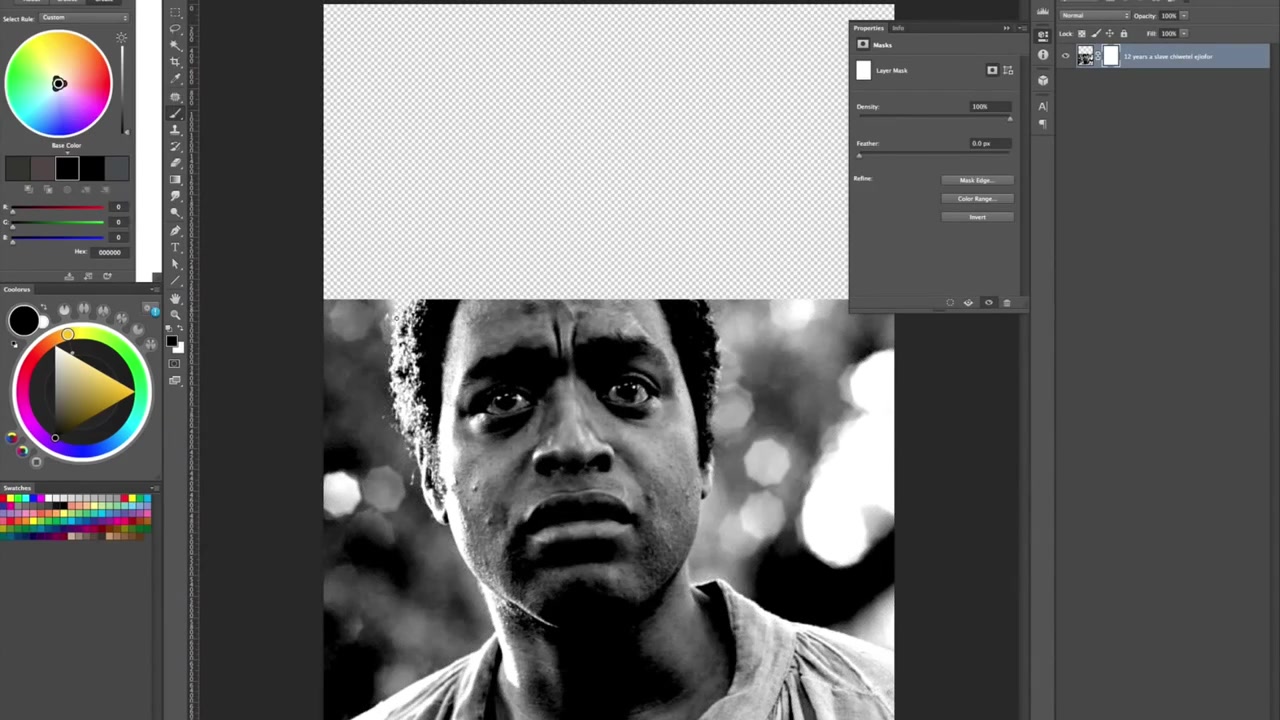The image size is (1280, 720).
Task: Change the screen mode from toolbar
Action: tap(175, 380)
